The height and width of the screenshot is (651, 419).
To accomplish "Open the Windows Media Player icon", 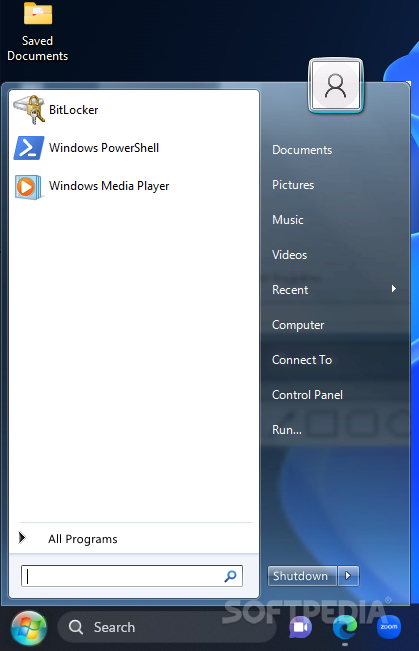I will pos(29,187).
